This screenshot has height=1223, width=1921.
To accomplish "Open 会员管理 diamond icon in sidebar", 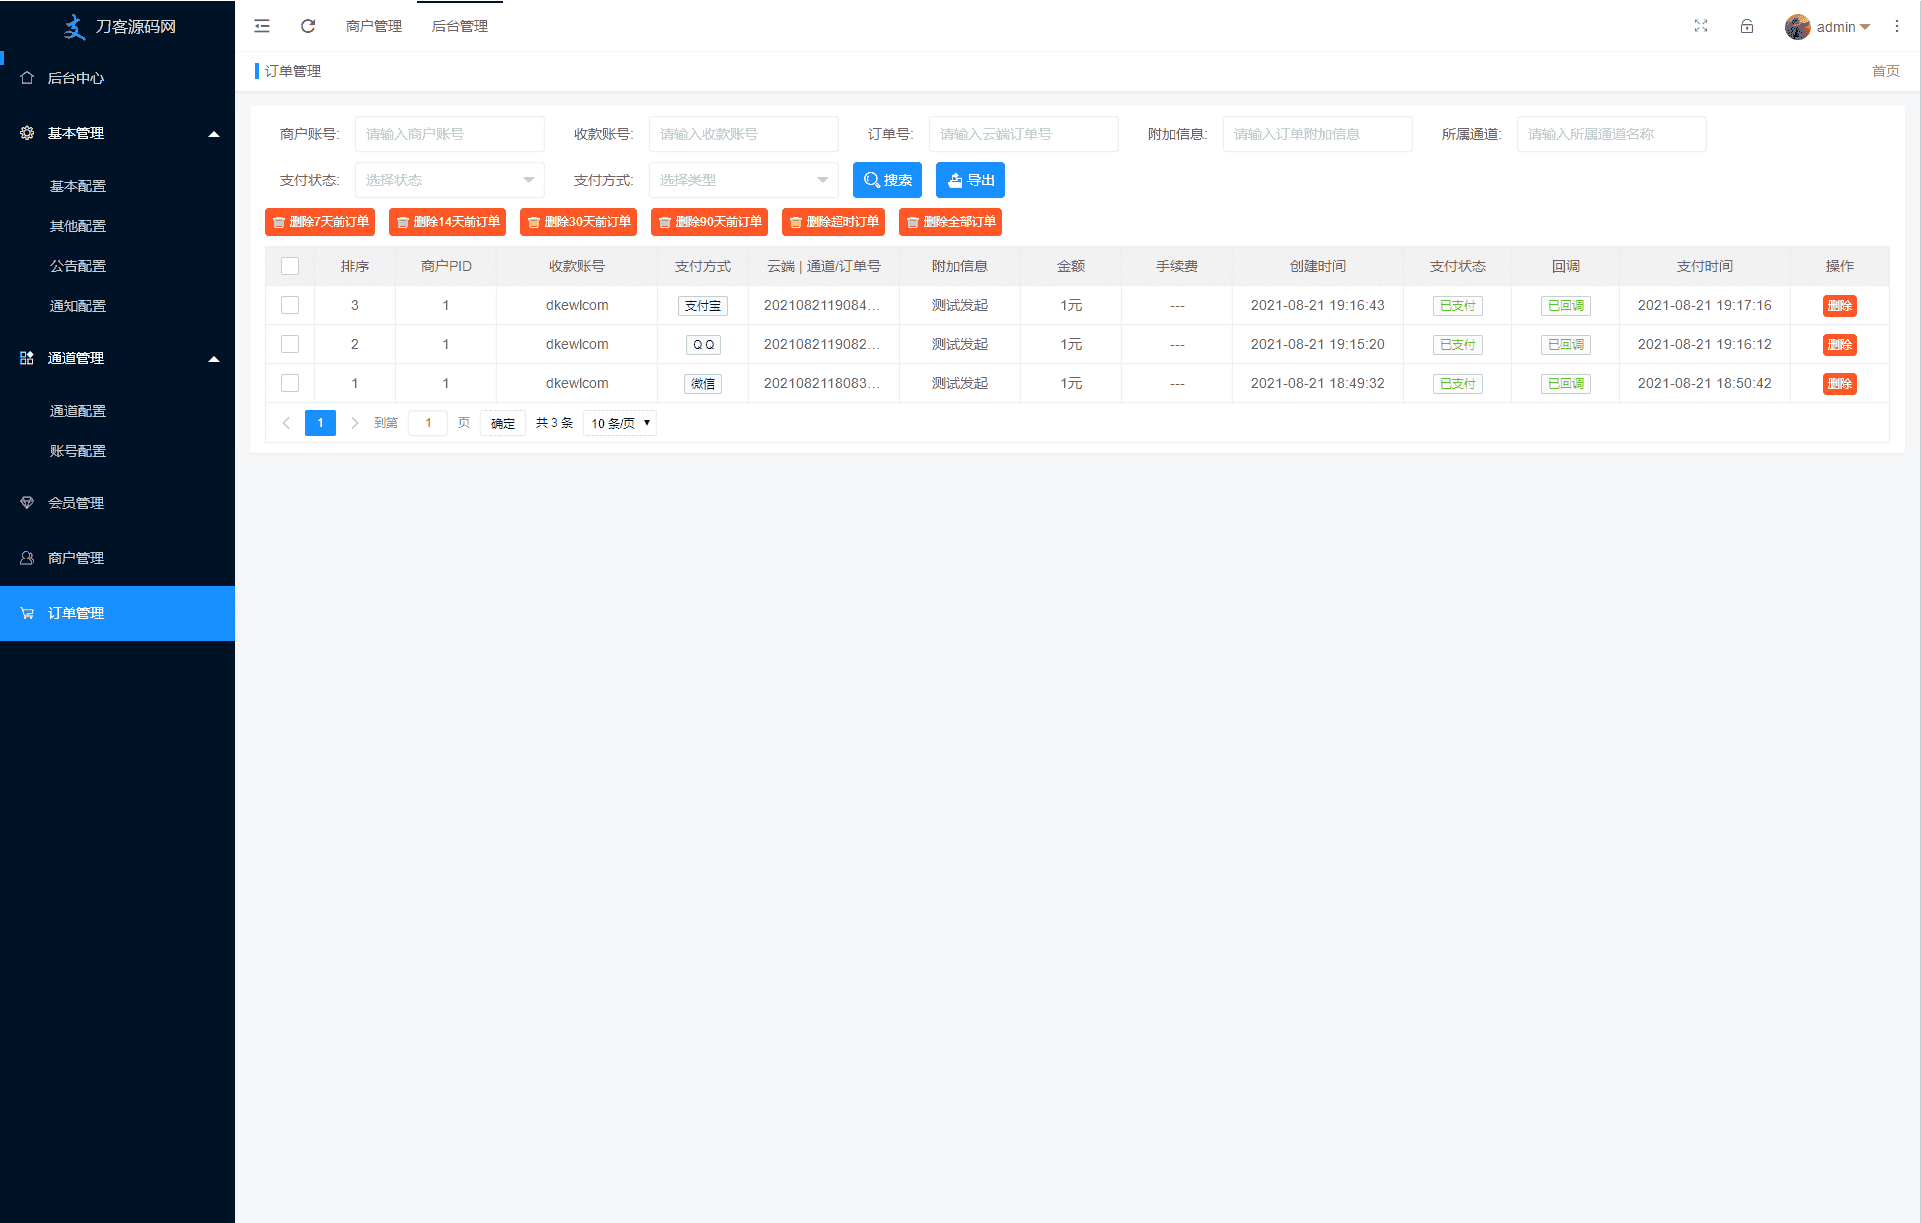I will tap(27, 503).
